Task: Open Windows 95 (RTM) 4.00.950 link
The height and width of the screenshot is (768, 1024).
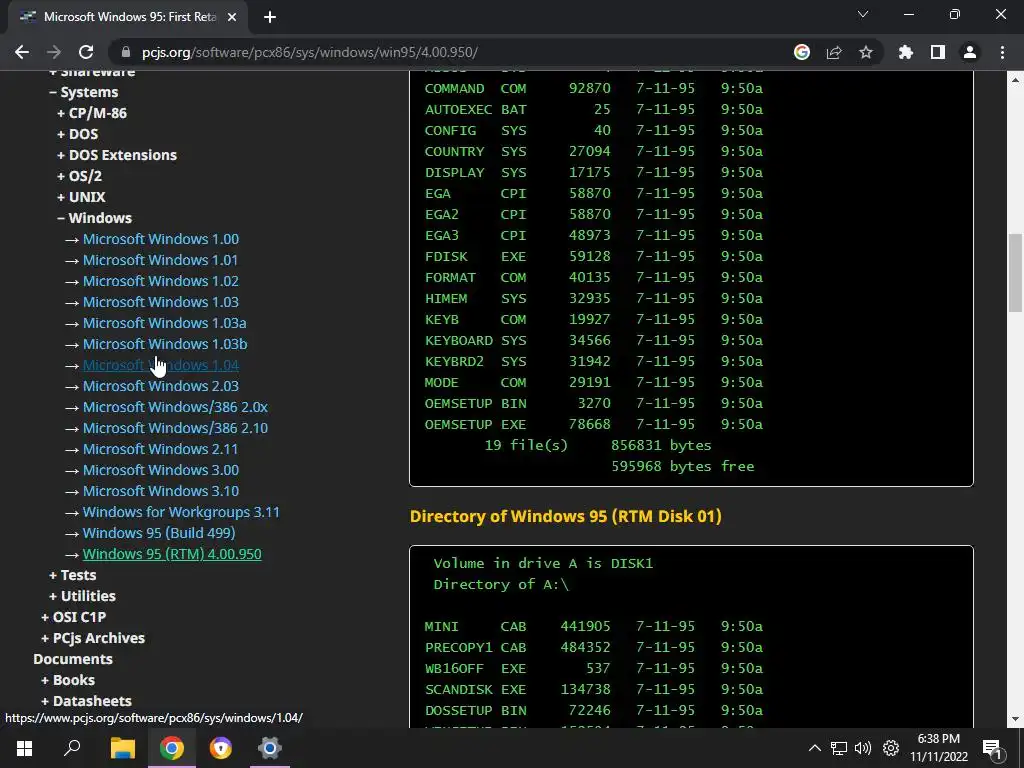Action: tap(172, 554)
